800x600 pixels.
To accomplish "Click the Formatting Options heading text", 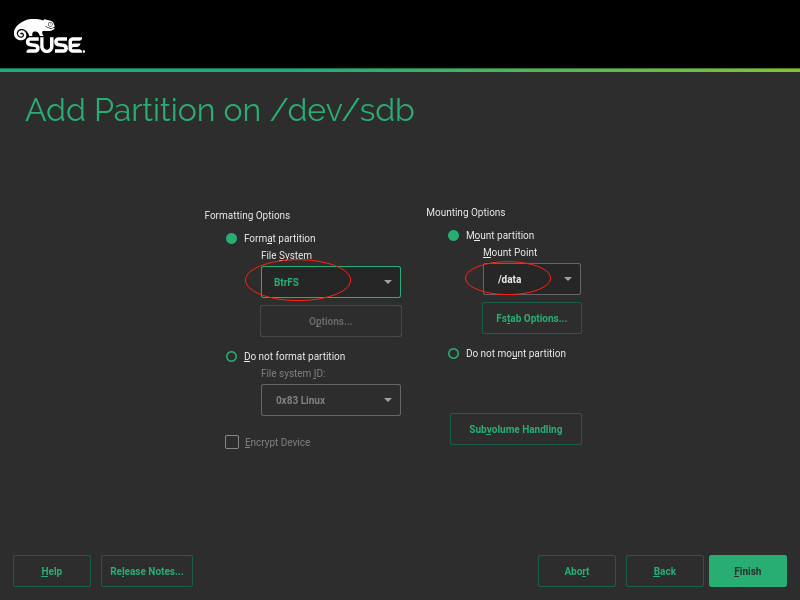I will pyautogui.click(x=247, y=215).
